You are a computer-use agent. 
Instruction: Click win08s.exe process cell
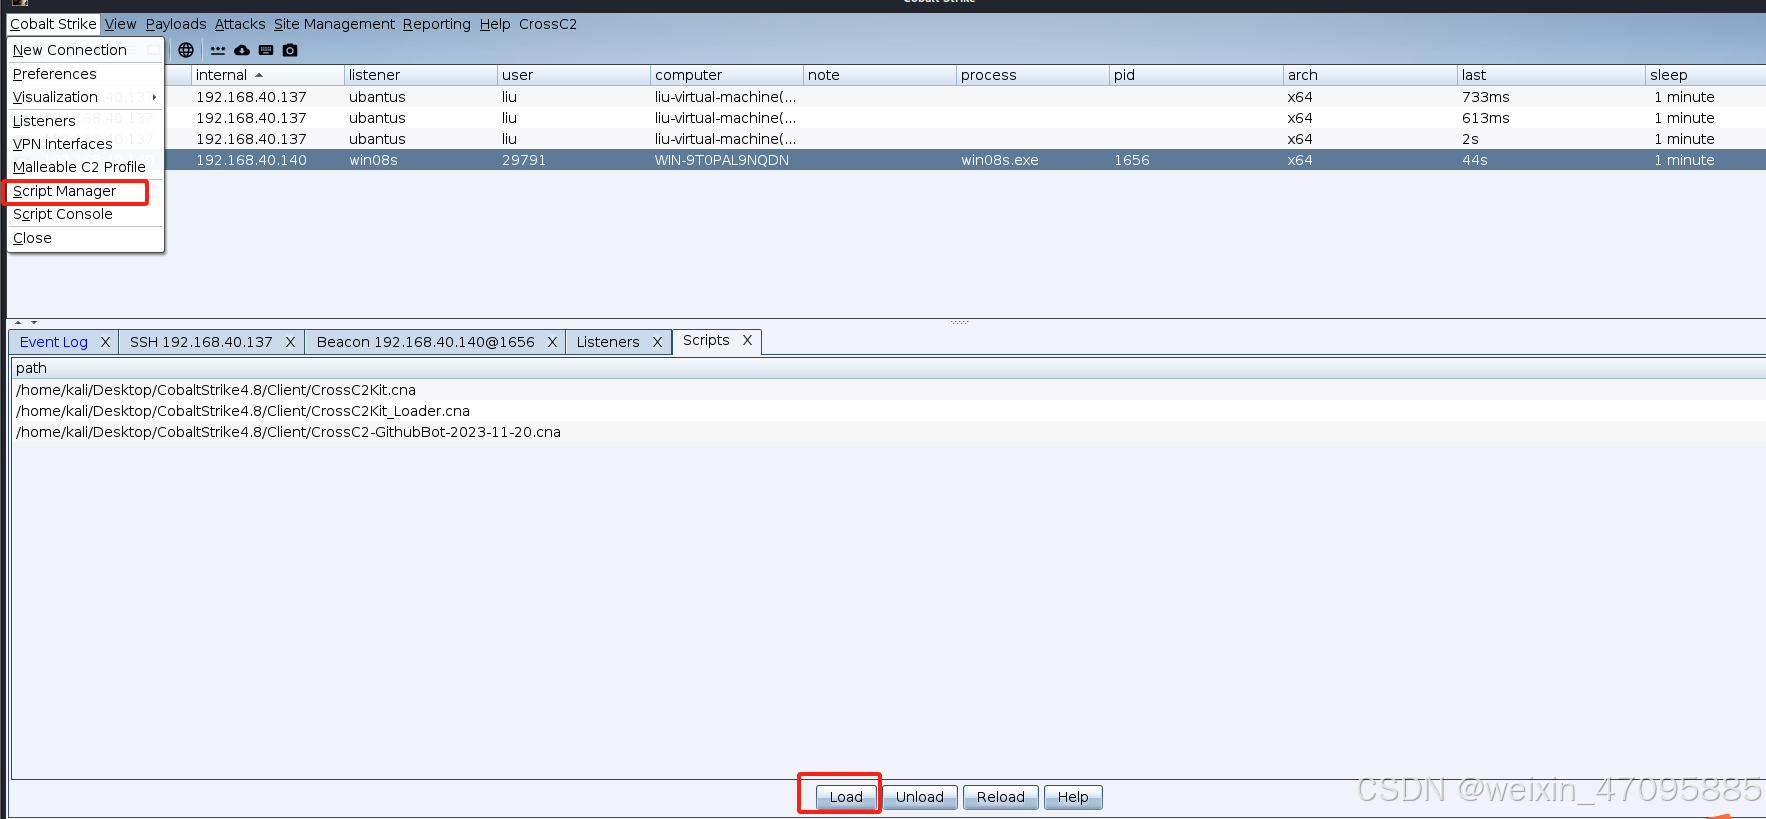(1033, 160)
